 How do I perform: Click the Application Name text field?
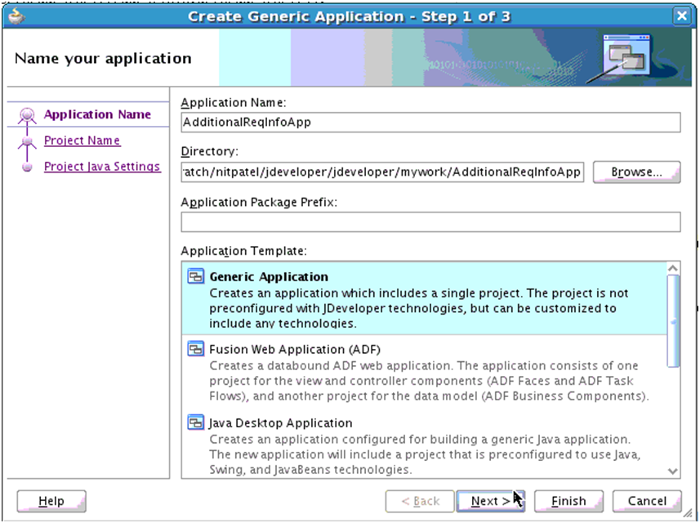431,122
